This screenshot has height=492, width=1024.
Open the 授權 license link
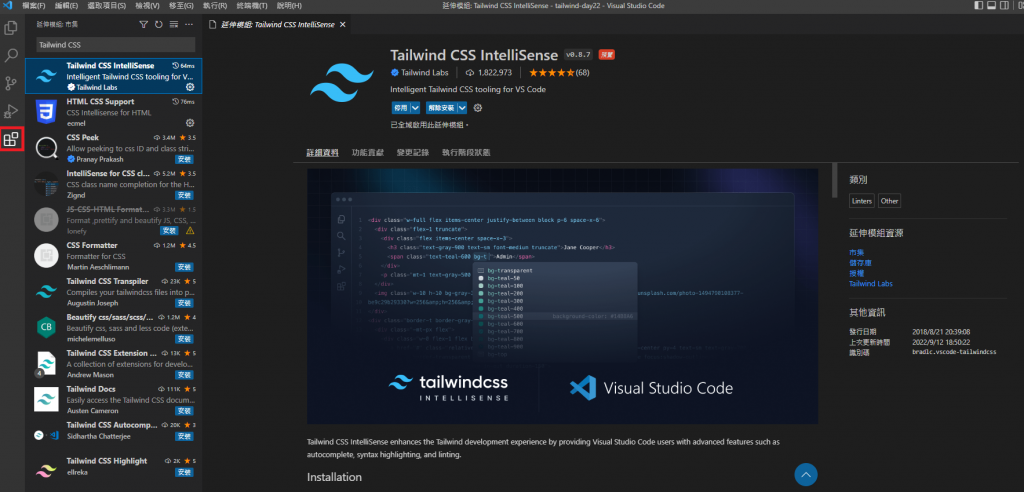click(856, 273)
